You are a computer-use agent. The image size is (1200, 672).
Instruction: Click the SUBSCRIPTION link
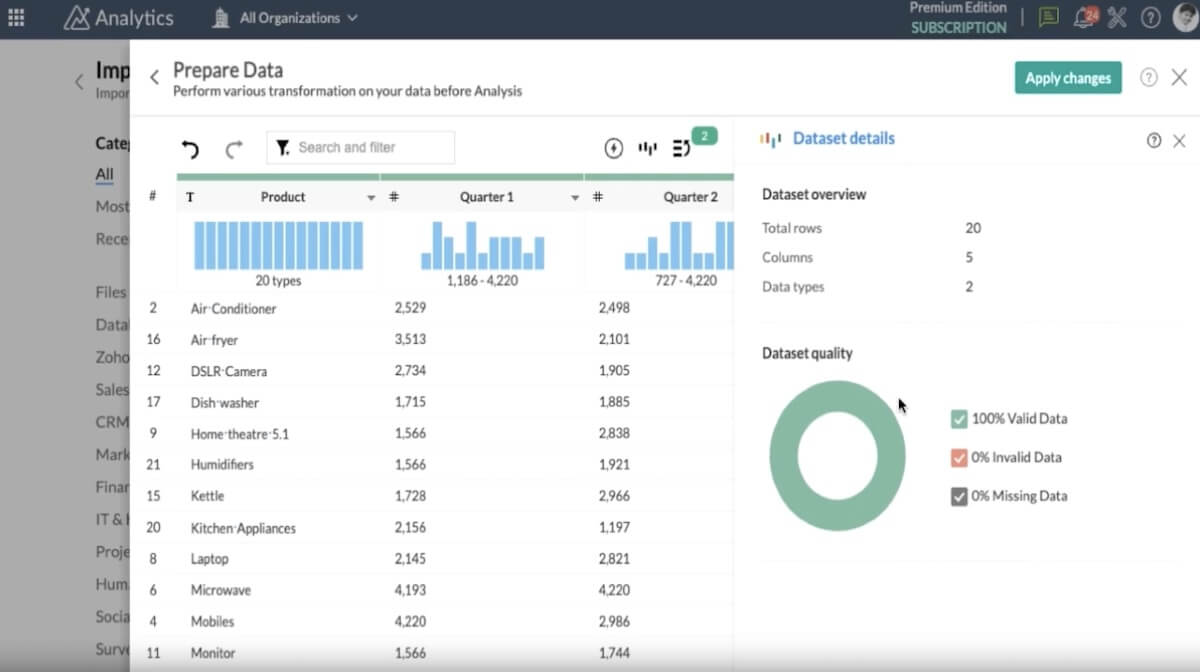click(958, 28)
